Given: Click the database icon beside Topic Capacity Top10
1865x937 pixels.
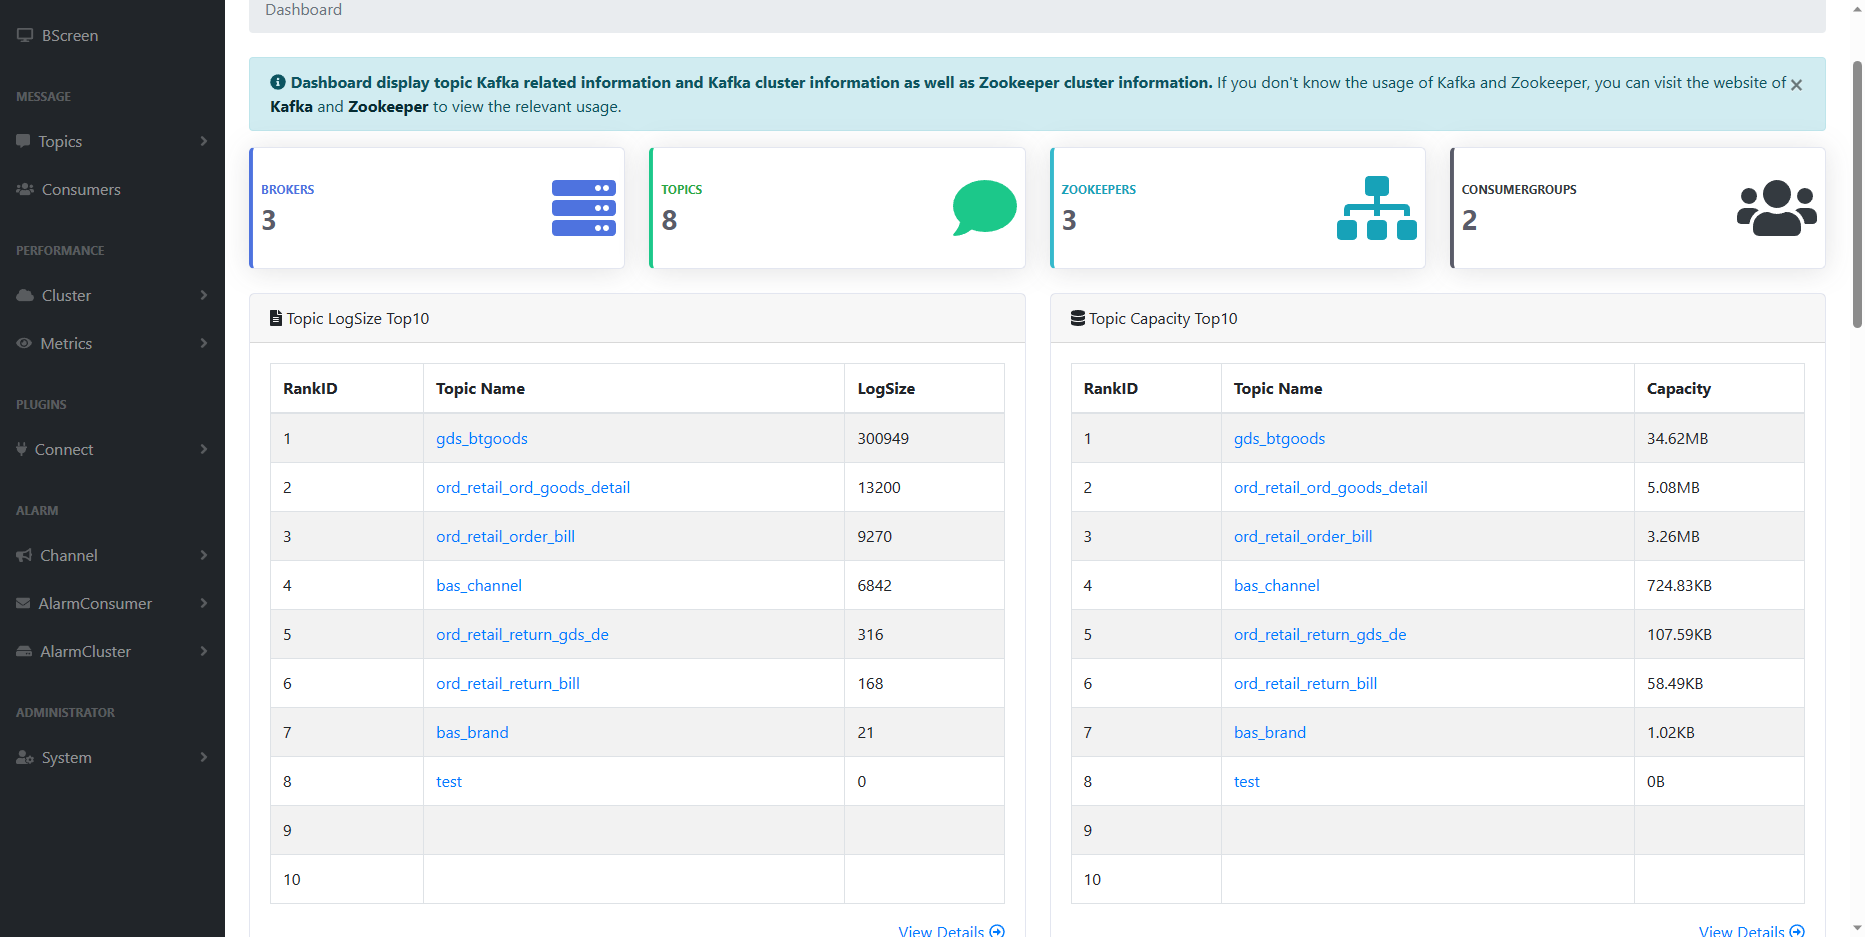Looking at the screenshot, I should [1078, 318].
